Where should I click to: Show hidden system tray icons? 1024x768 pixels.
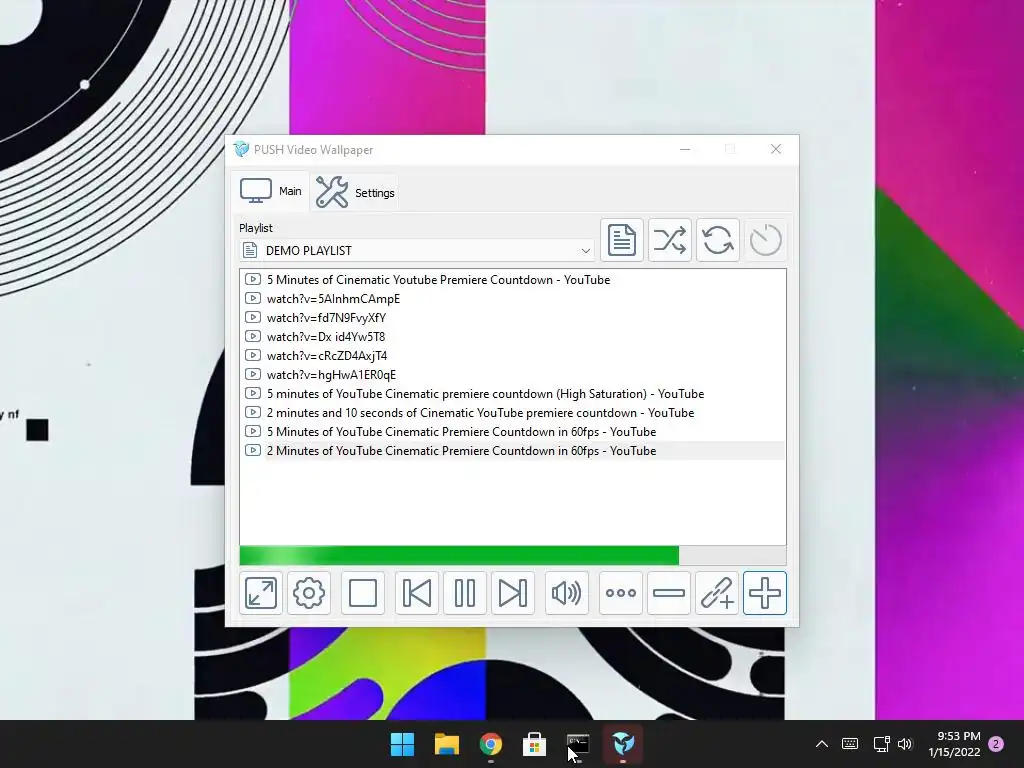(822, 744)
